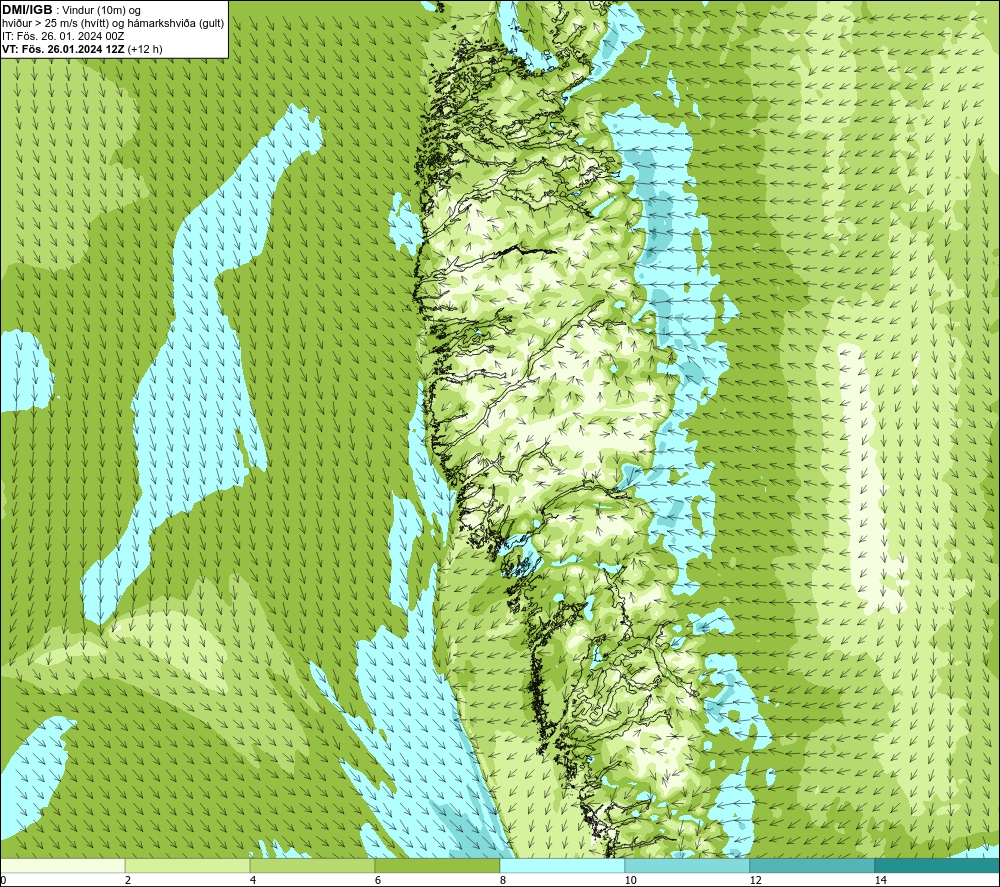The image size is (1000, 887).
Task: Click the '12' label on the scale
Action: pos(755,881)
